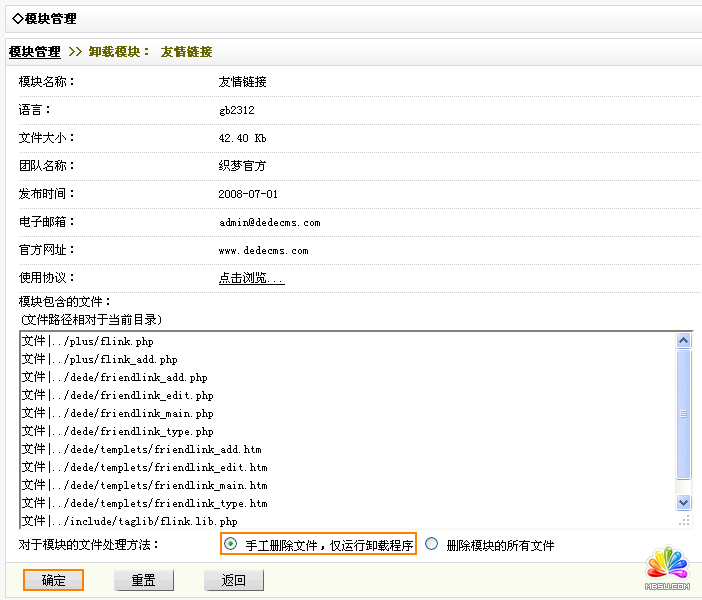Click the resize grip of the file list
Image resolution: width=702 pixels, height=600 pixels.
point(684,520)
